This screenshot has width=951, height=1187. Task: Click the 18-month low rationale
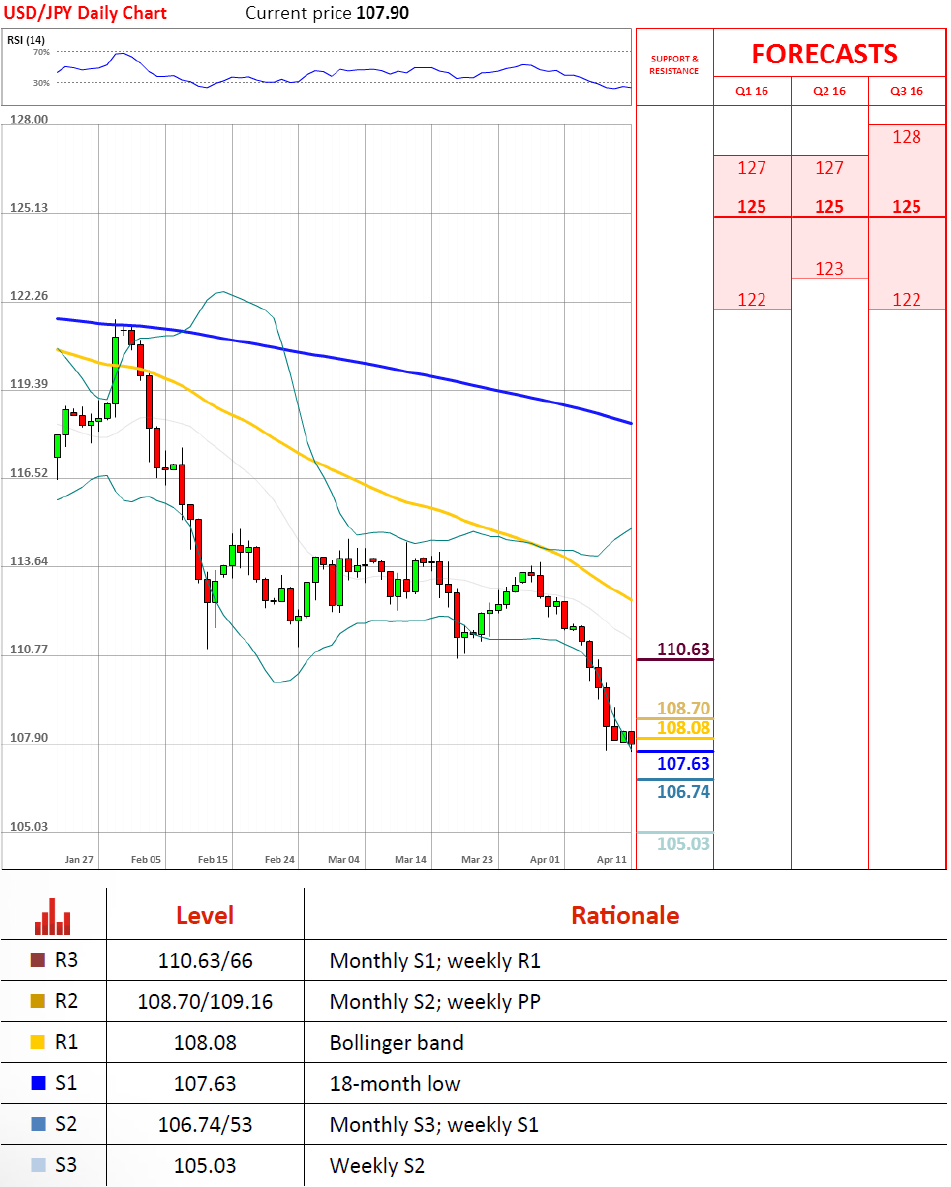[x=395, y=1083]
